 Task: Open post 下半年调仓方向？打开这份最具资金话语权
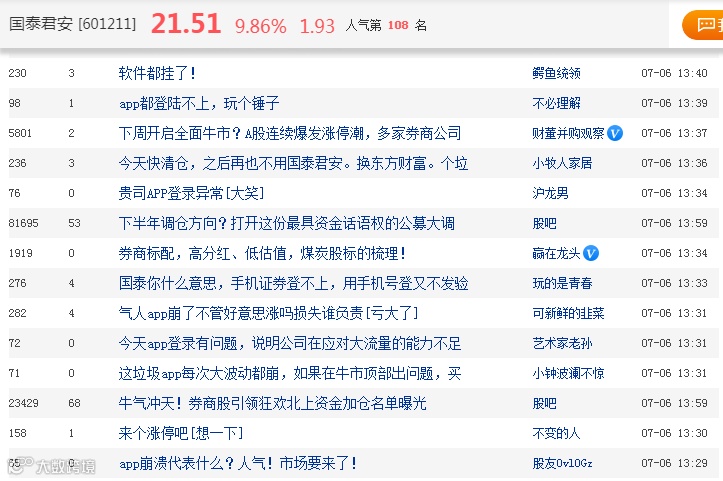[x=286, y=223]
